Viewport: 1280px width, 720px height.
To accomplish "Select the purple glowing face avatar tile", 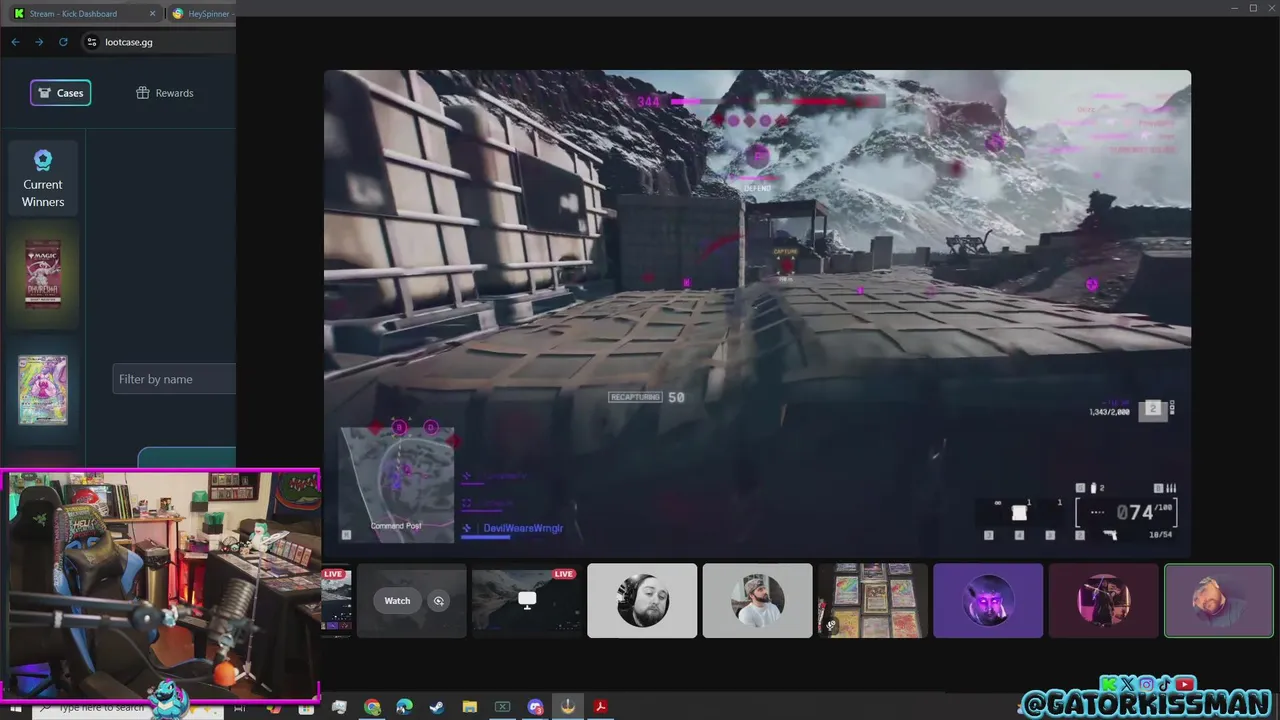I will [988, 600].
